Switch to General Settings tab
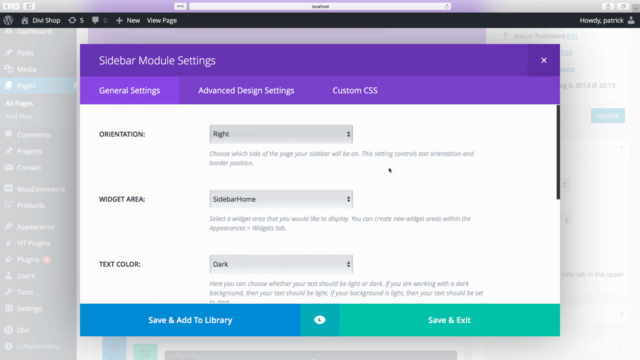640x360 pixels. click(x=129, y=90)
